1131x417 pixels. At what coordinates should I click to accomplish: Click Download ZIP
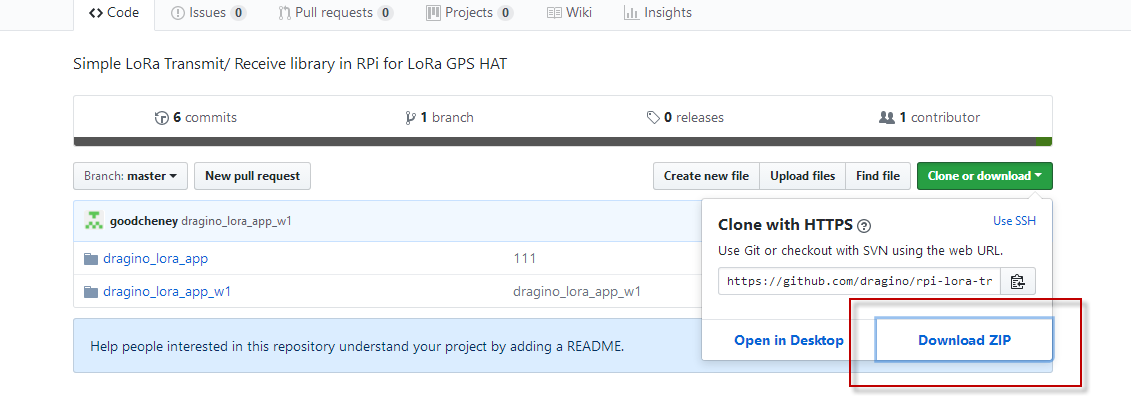(x=964, y=340)
